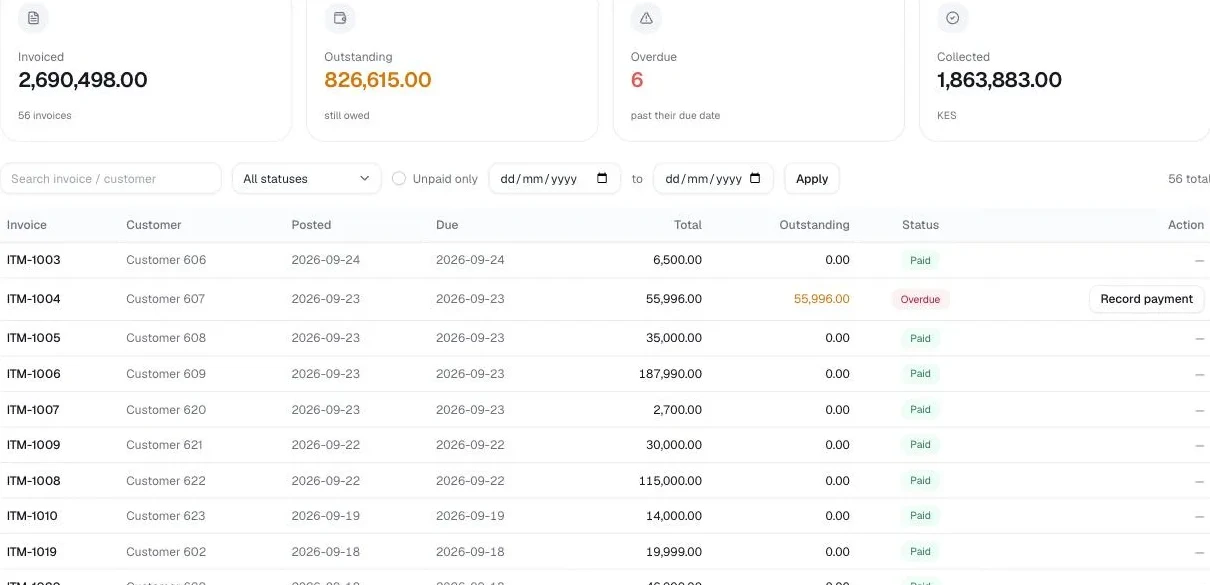Click the Paid badge for ITM-1003
Image resolution: width=1210 pixels, height=585 pixels.
pyautogui.click(x=920, y=260)
